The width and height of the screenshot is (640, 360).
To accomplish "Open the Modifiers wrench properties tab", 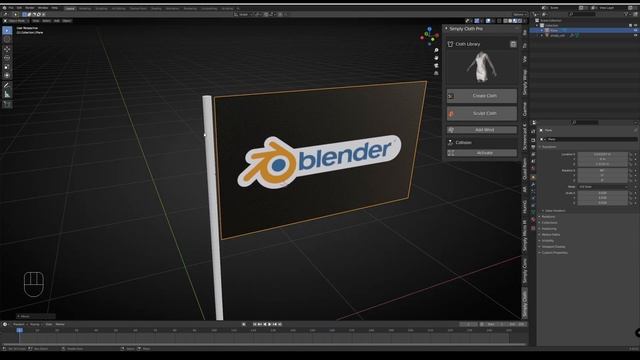I will pos(533,184).
